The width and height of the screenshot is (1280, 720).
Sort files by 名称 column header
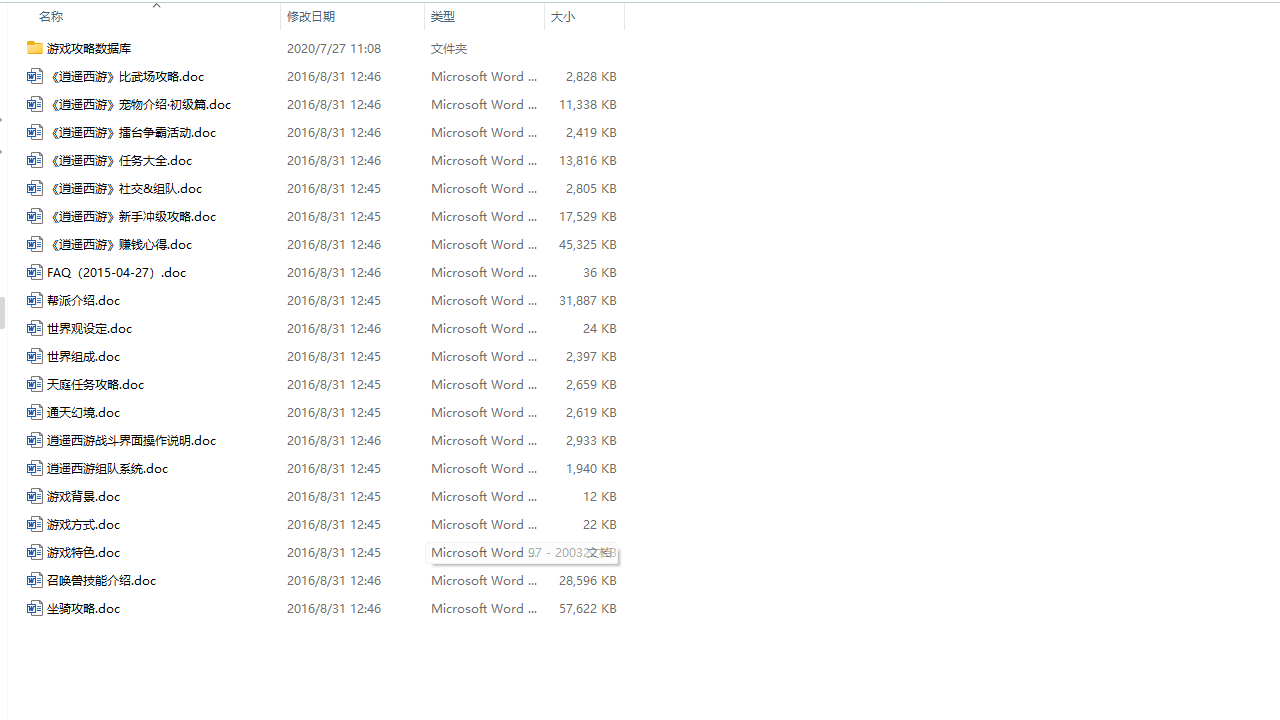[x=51, y=17]
